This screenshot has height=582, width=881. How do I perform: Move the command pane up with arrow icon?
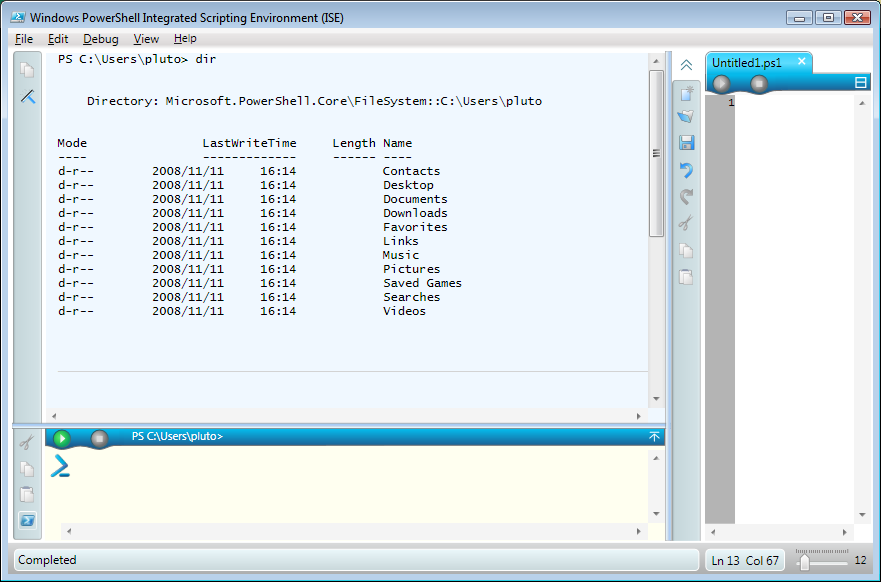click(x=654, y=436)
